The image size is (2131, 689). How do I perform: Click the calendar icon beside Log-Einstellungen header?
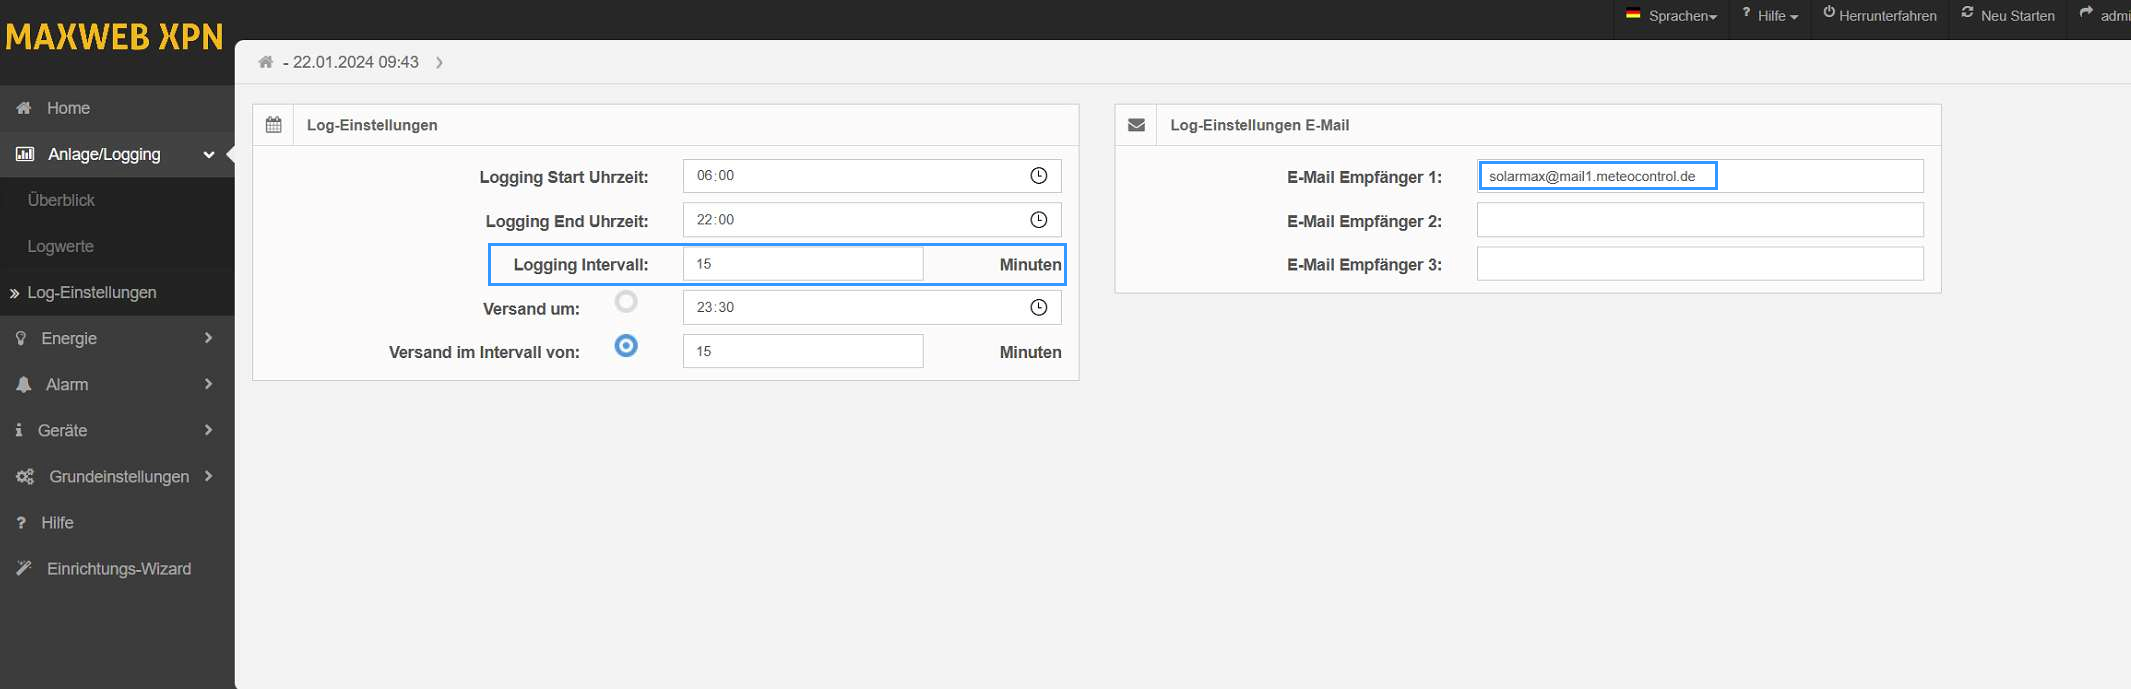point(273,125)
